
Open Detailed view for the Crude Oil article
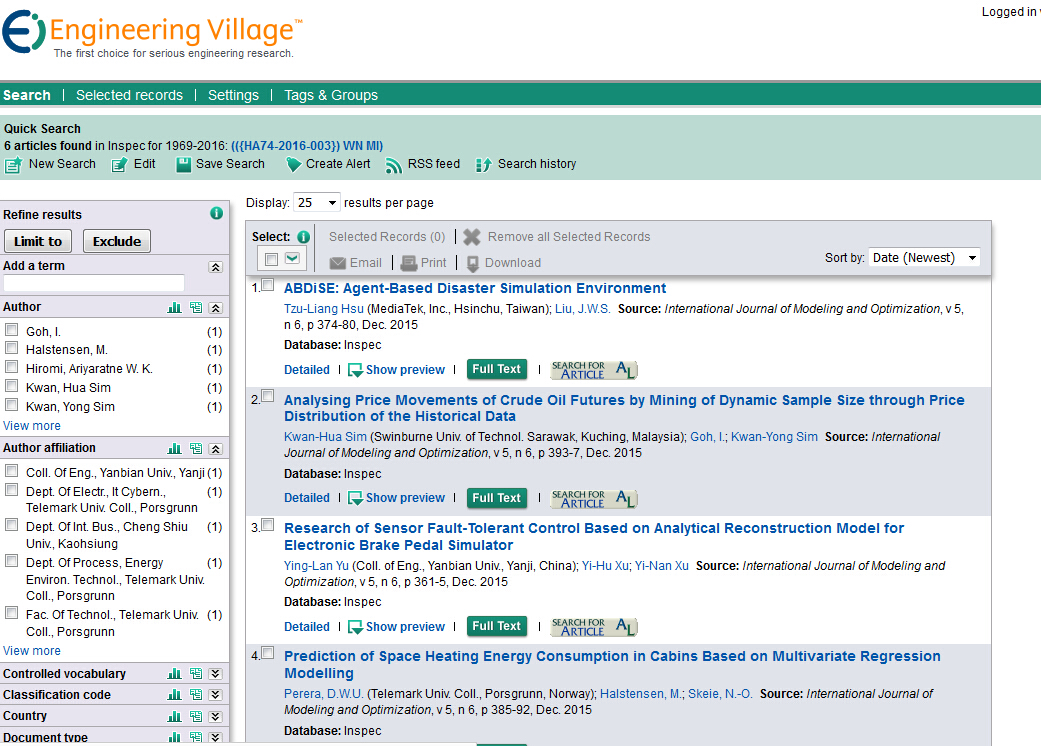307,498
